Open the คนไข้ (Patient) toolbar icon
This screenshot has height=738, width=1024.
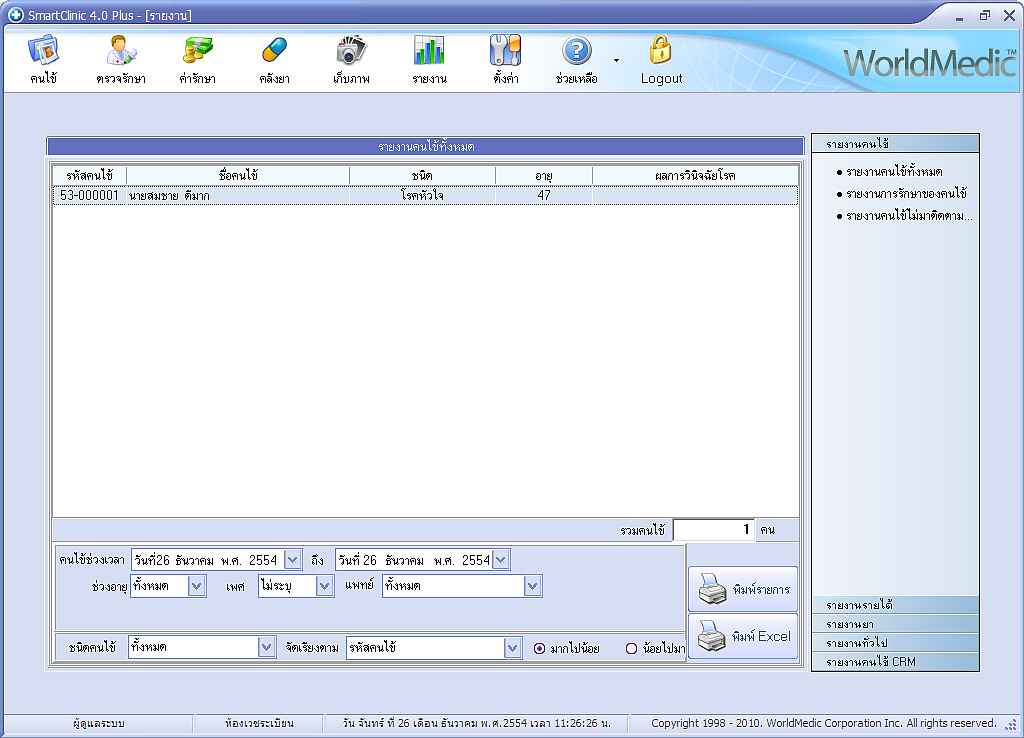click(x=43, y=51)
